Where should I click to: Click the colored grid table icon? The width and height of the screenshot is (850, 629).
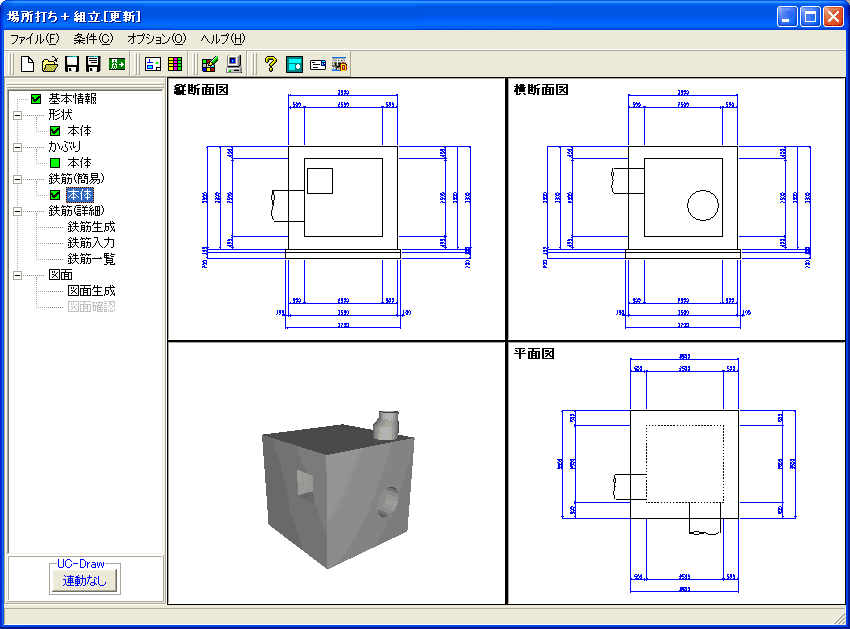[175, 64]
